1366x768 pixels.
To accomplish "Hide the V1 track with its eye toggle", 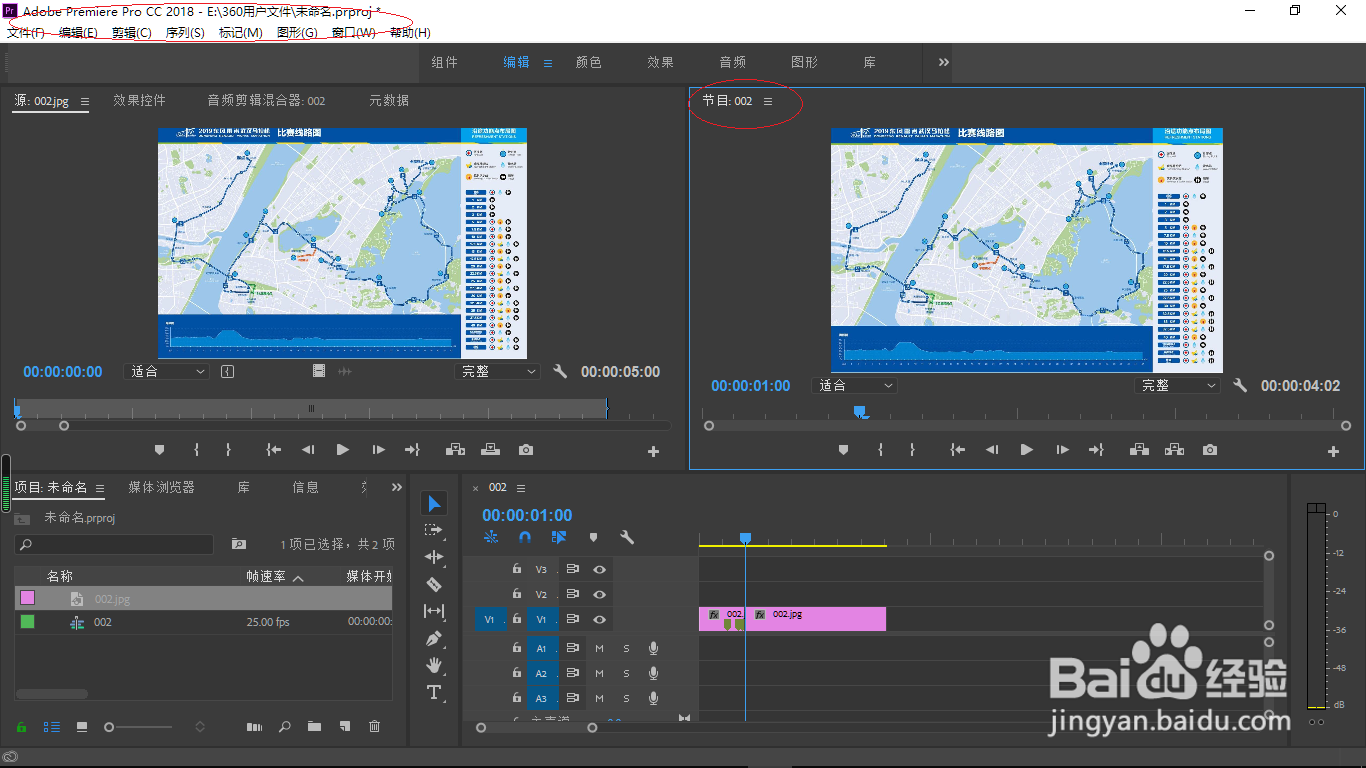I will coord(599,619).
